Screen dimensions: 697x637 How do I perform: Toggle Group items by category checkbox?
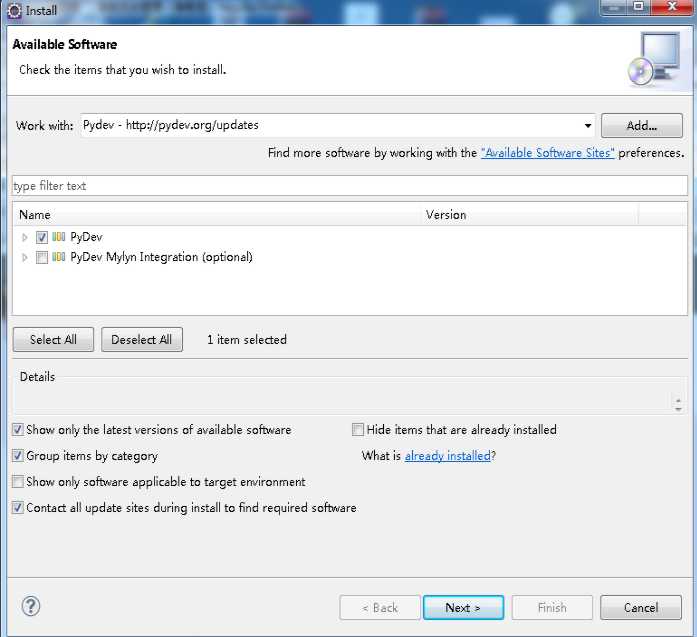(18, 456)
